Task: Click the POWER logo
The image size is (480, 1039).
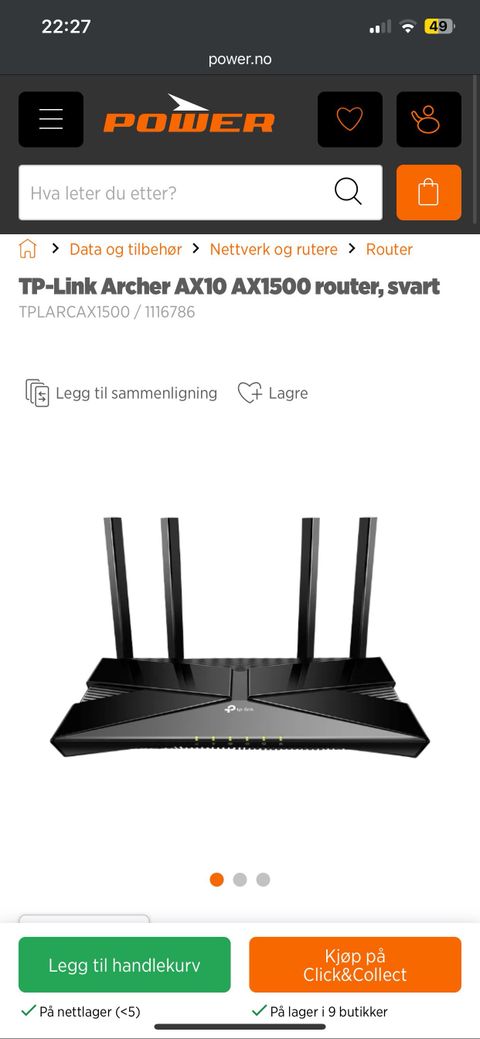Action: click(x=189, y=114)
